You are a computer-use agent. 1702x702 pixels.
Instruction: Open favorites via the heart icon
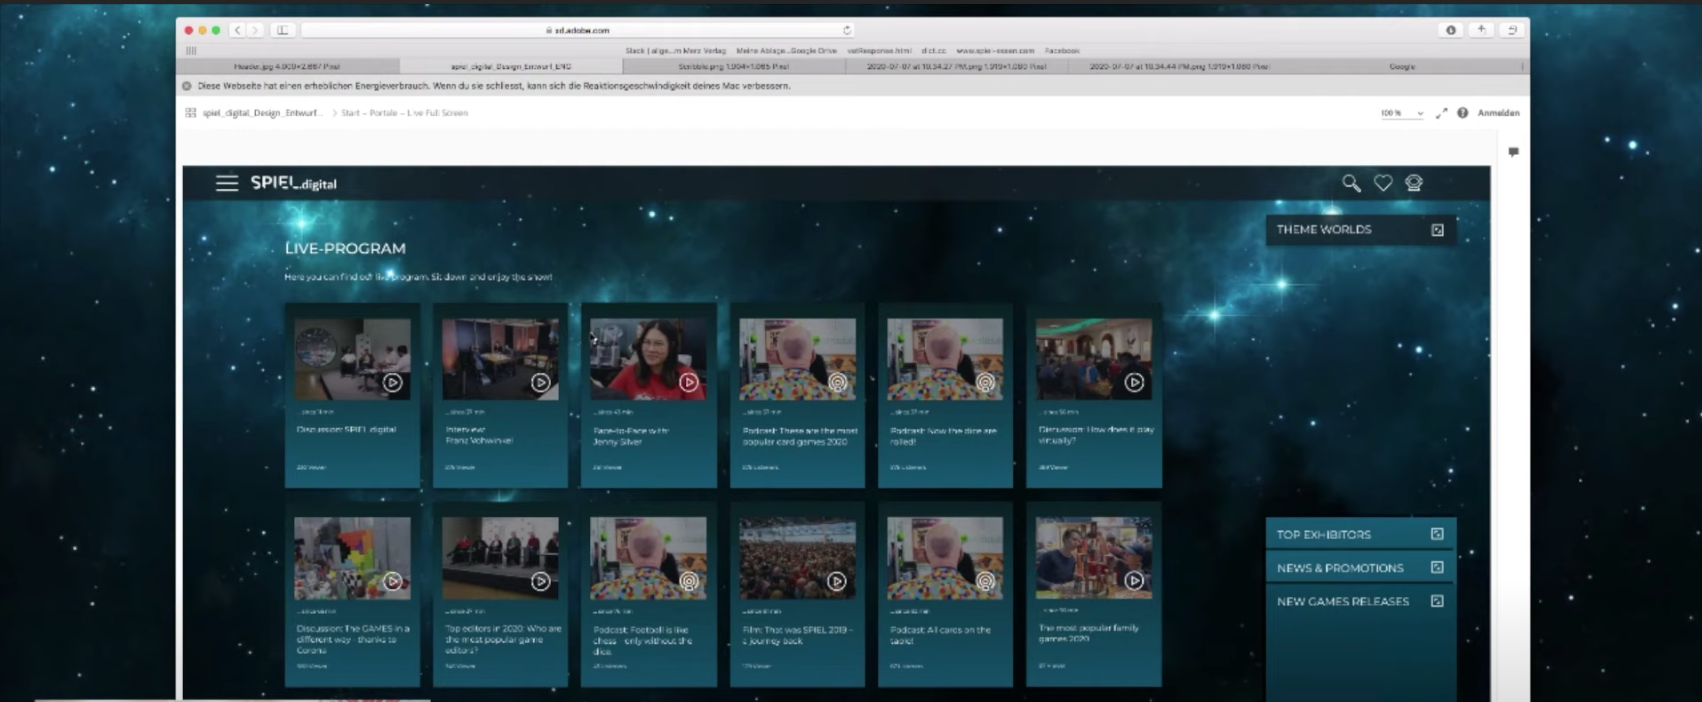(1383, 183)
